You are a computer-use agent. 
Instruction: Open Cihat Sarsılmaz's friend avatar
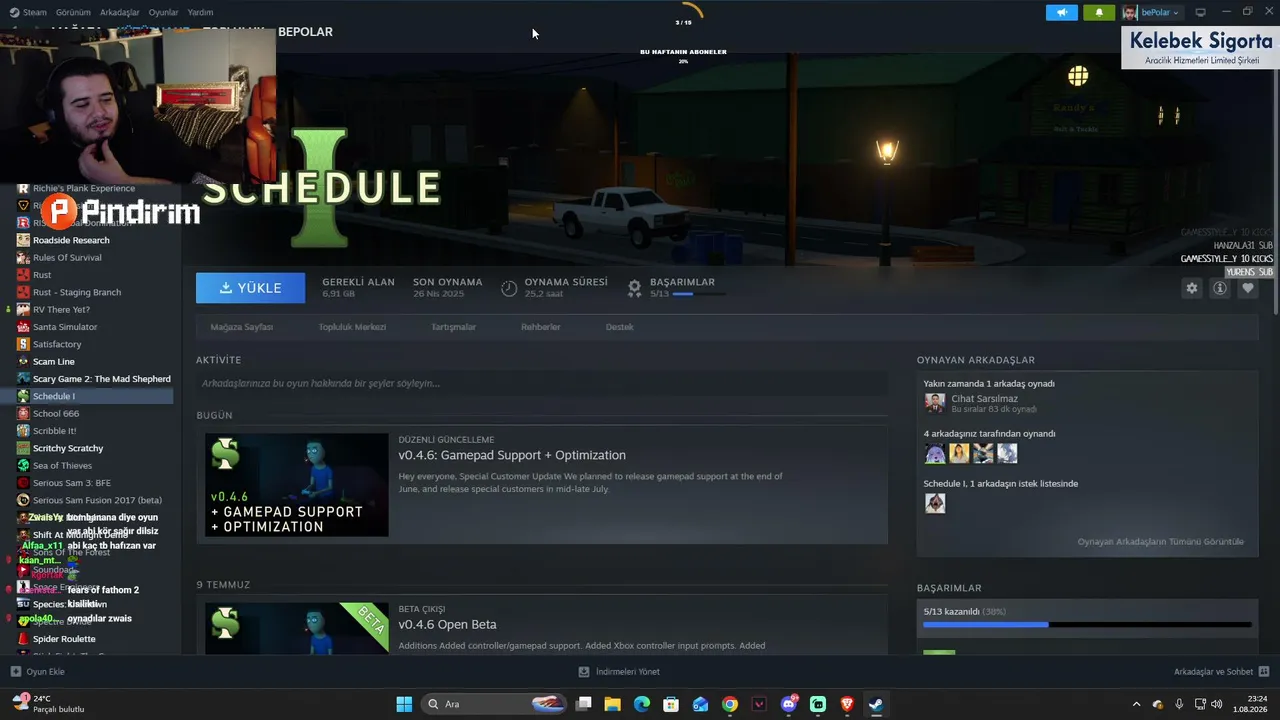935,403
